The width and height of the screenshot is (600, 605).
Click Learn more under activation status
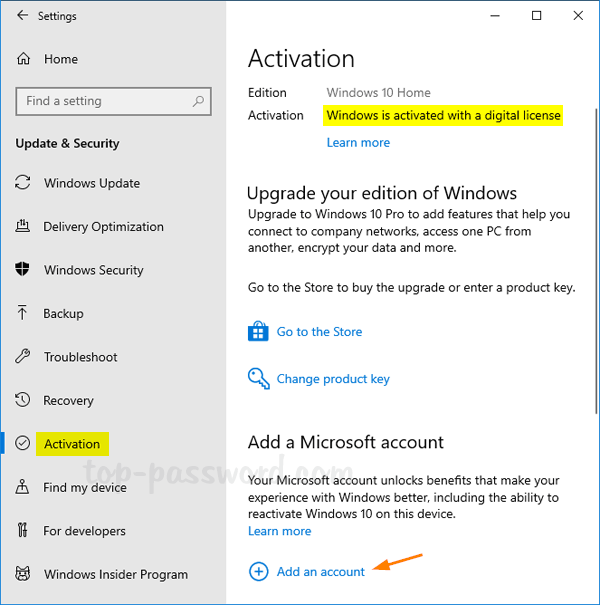[x=358, y=142]
